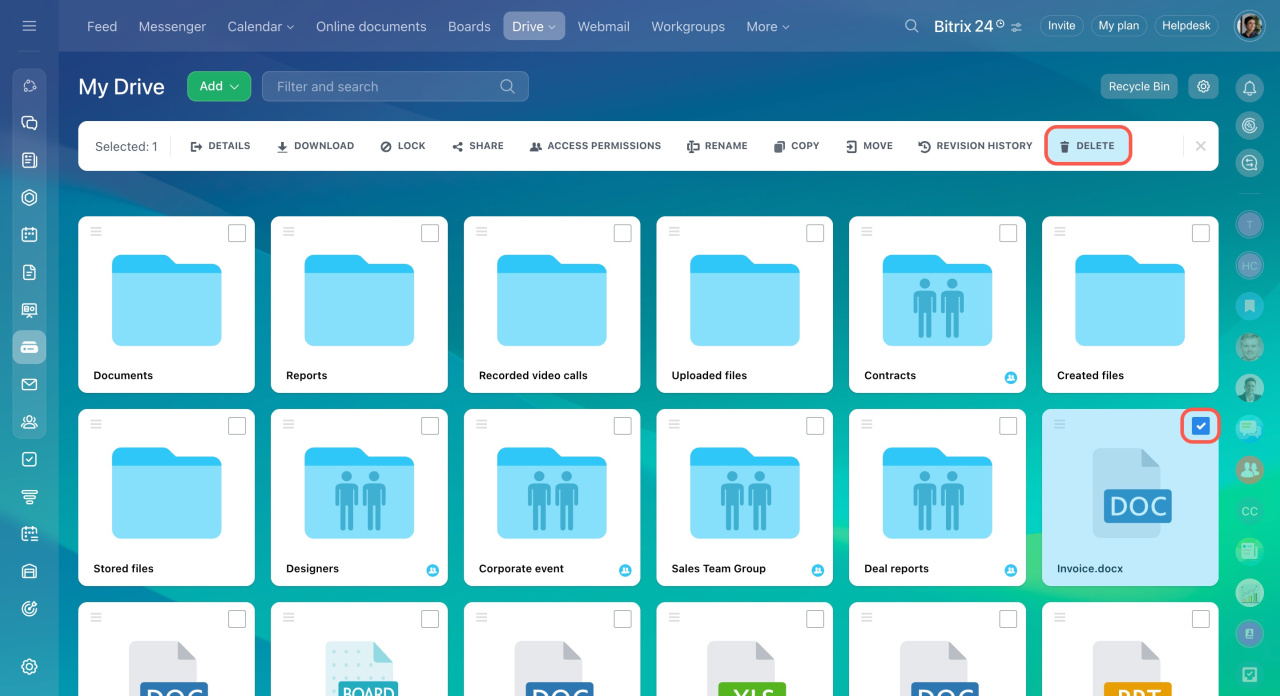Click the Invite button
This screenshot has height=696, width=1280.
1062,26
